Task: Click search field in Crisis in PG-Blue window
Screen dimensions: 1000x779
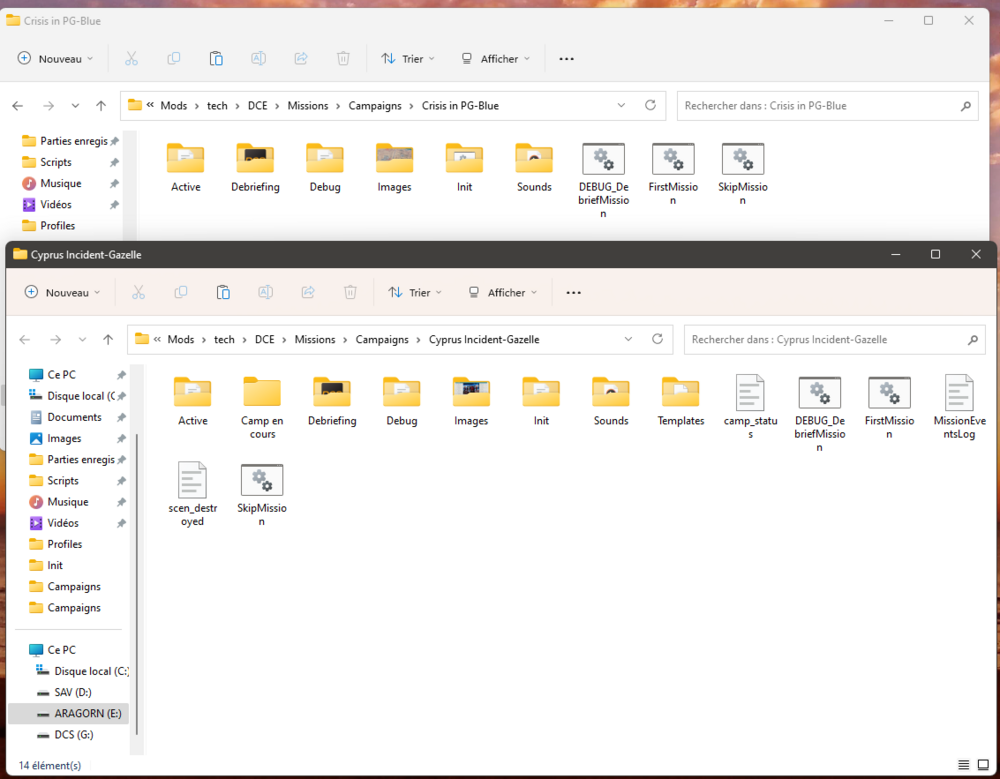Action: point(827,106)
